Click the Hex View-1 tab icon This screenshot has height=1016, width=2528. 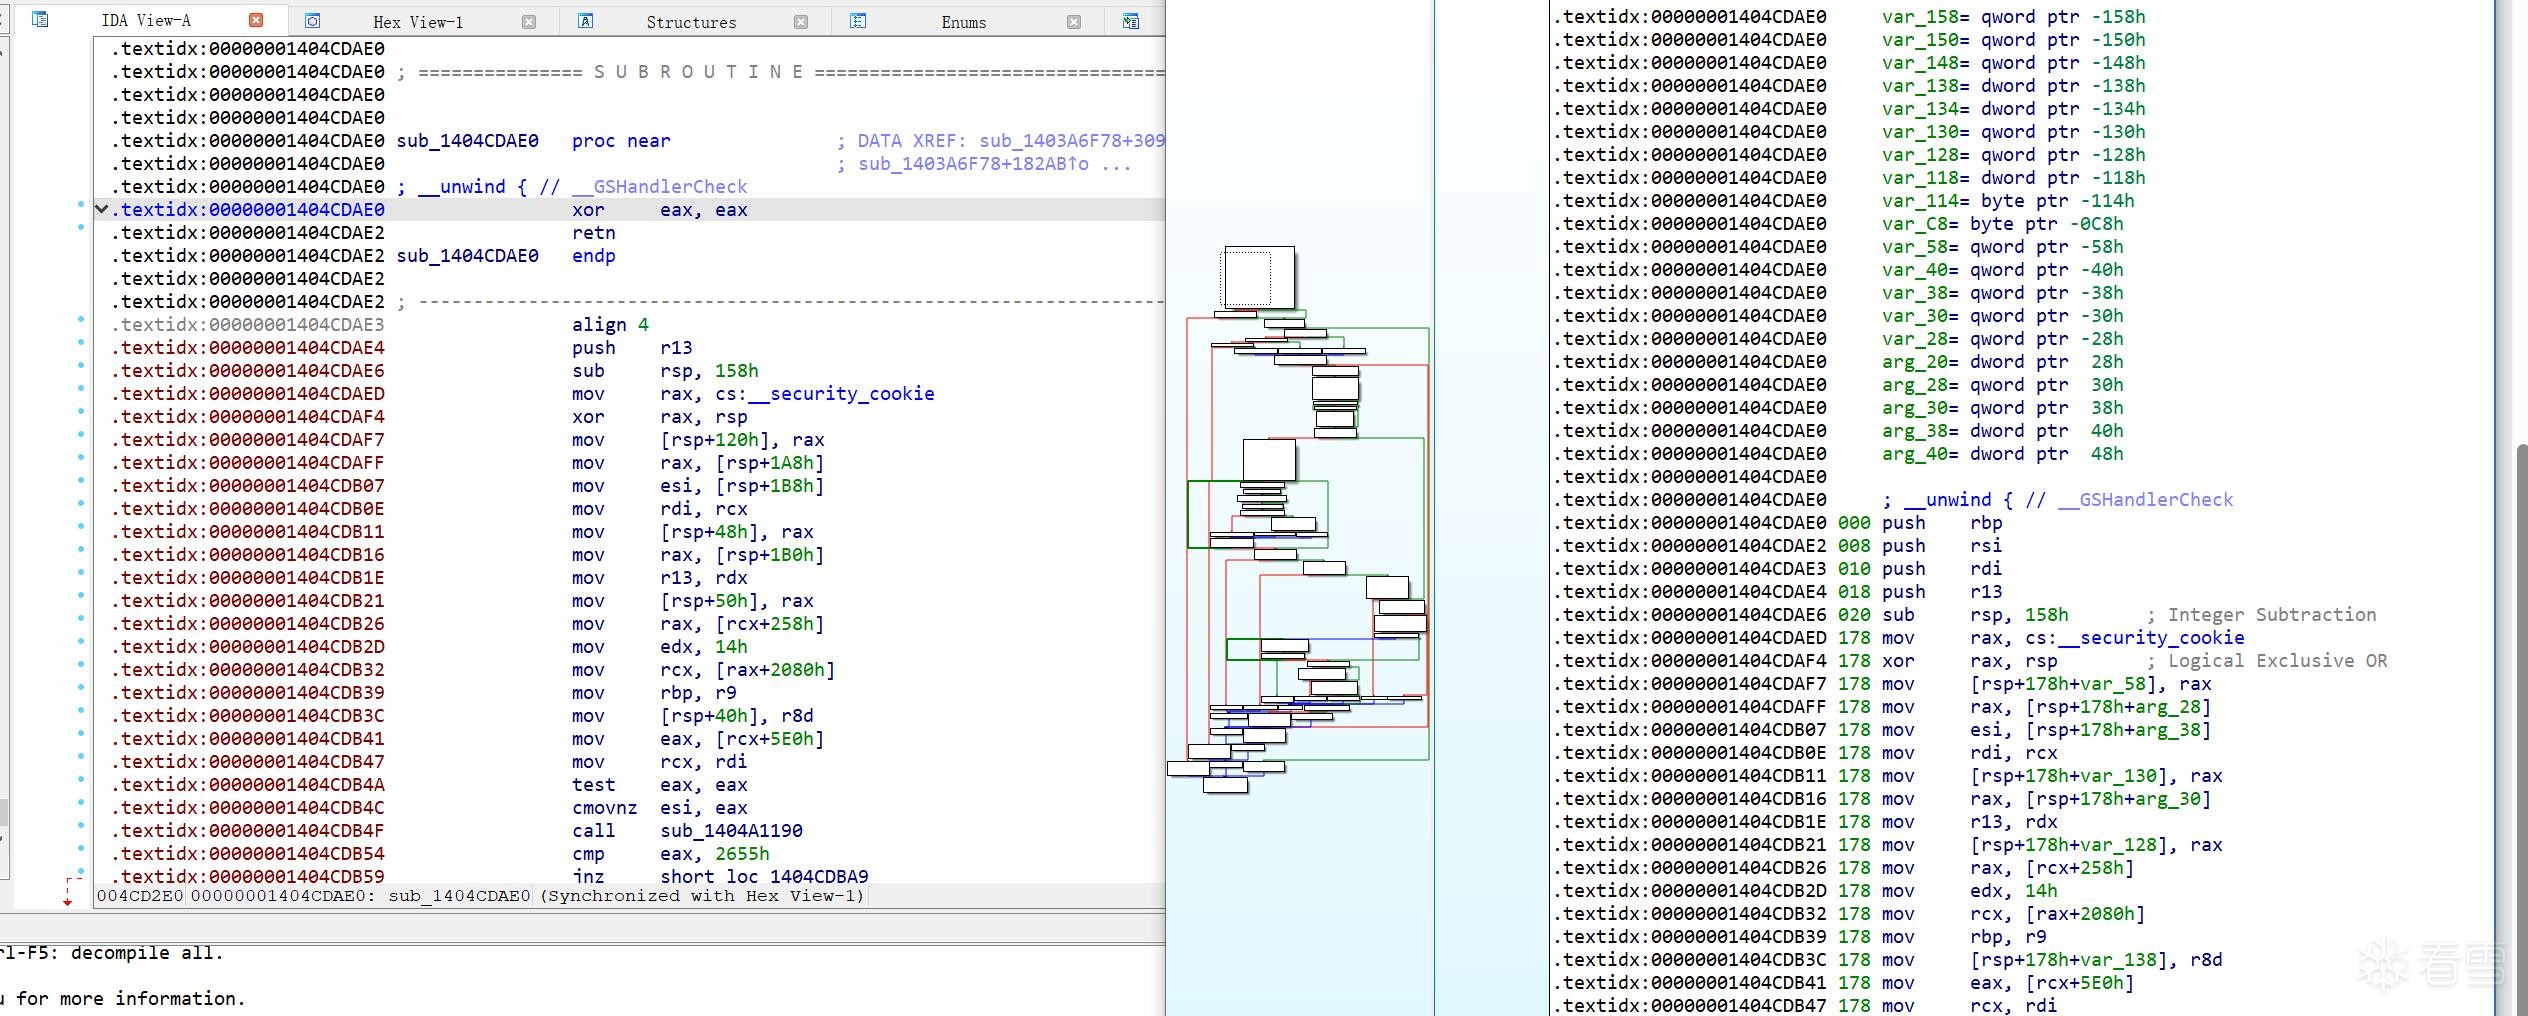(x=313, y=21)
